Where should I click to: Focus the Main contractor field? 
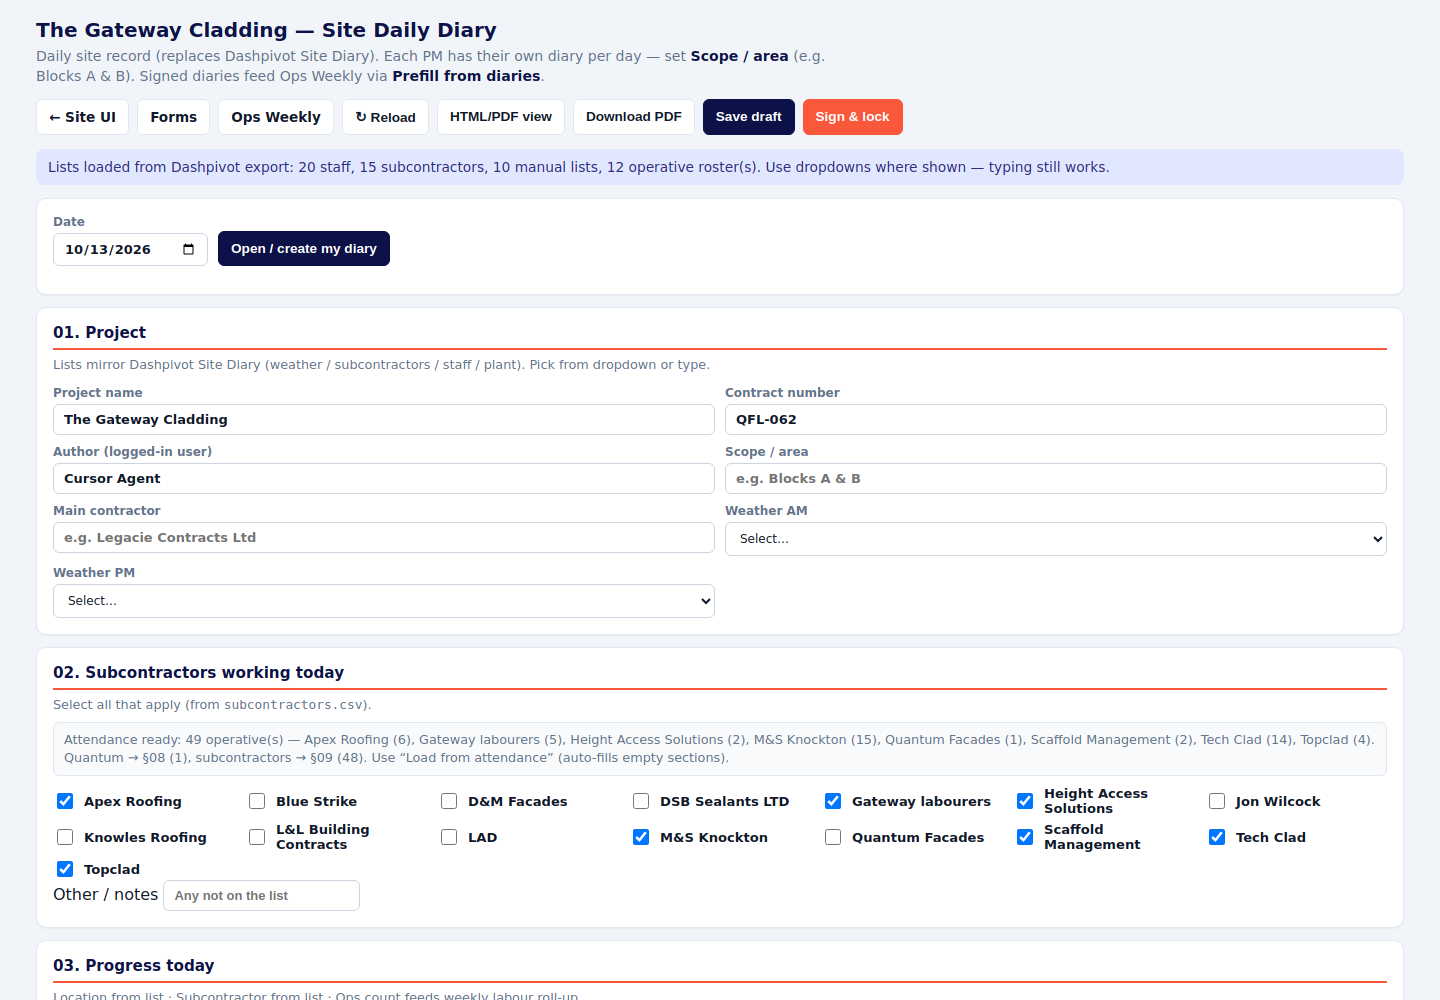[384, 538]
